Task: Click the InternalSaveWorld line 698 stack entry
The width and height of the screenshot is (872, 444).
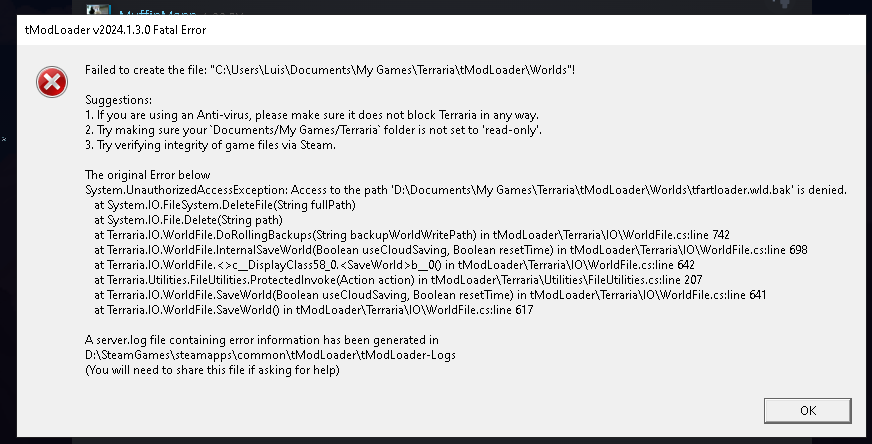Action: (x=450, y=250)
